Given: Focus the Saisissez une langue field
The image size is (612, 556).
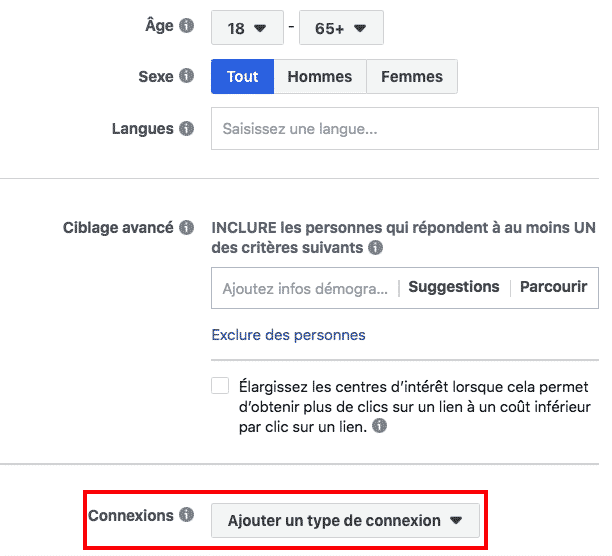Looking at the screenshot, I should coord(404,129).
